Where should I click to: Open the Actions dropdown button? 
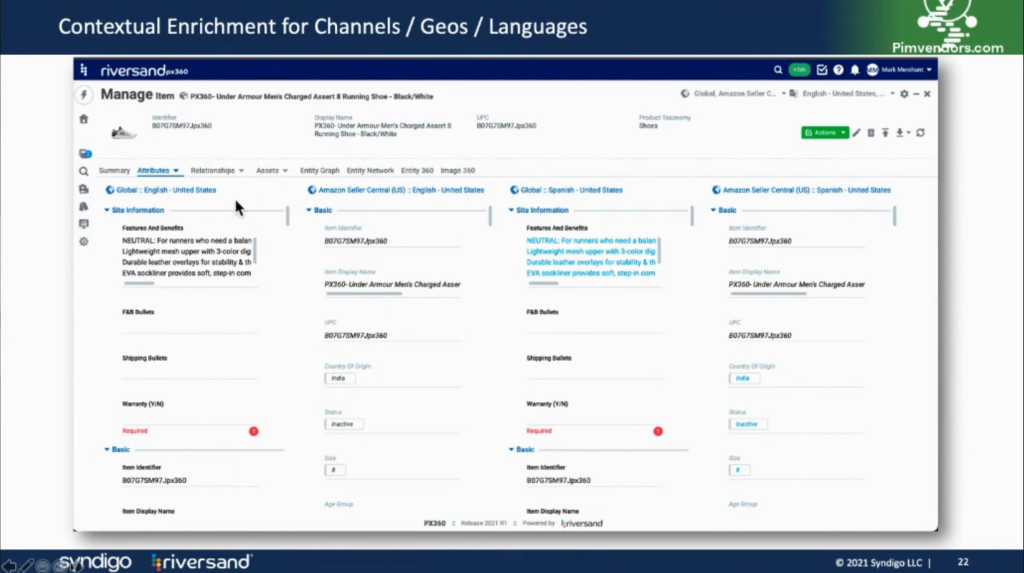825,133
